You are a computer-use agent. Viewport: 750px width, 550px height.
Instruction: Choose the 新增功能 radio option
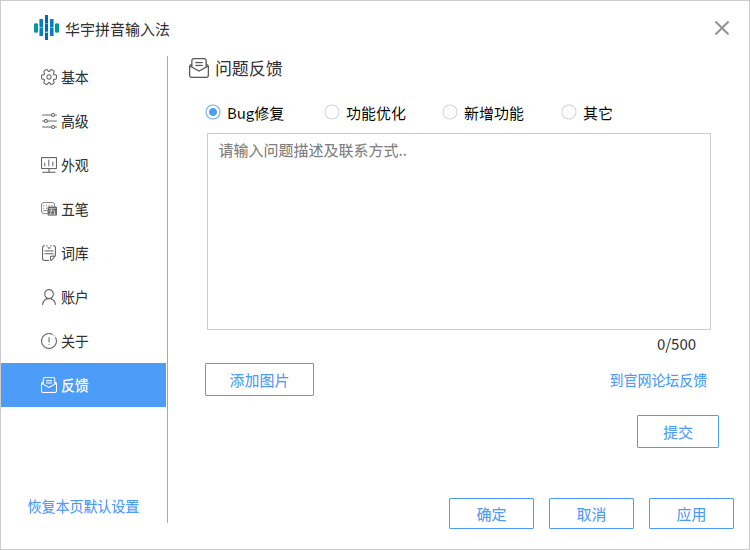pos(450,112)
